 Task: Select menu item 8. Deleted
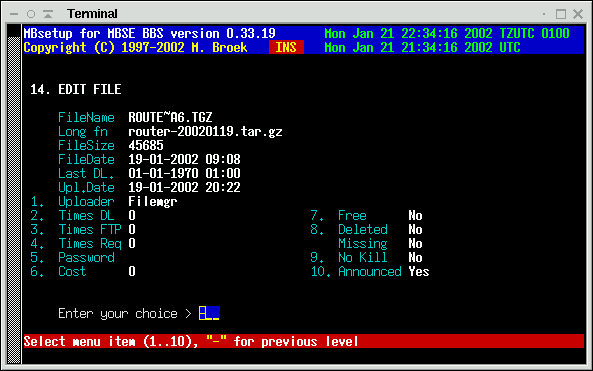pyautogui.click(x=349, y=230)
